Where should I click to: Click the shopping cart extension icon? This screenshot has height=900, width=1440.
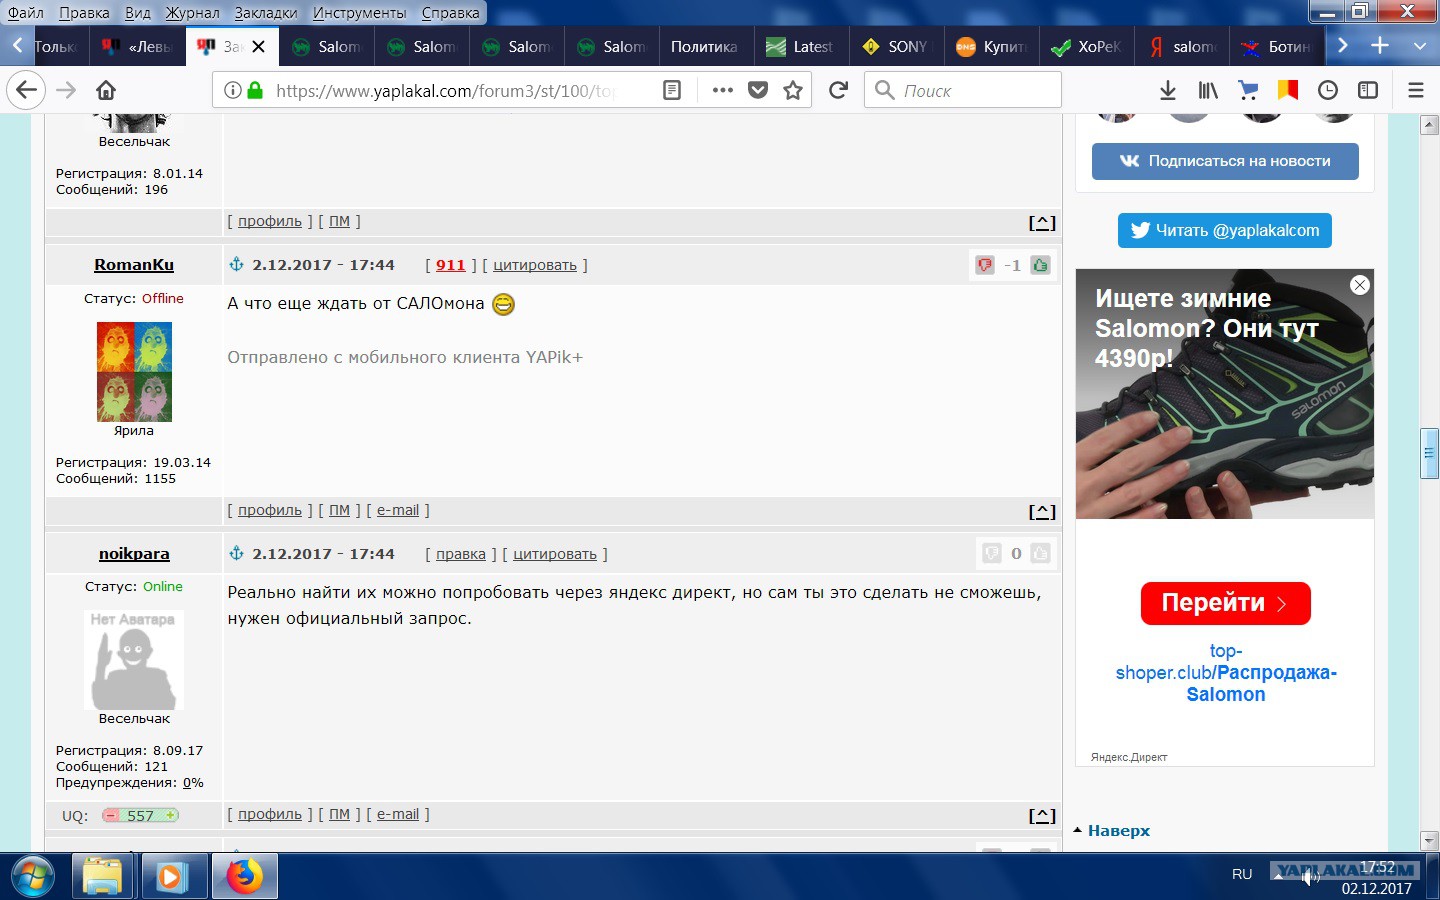[1248, 90]
